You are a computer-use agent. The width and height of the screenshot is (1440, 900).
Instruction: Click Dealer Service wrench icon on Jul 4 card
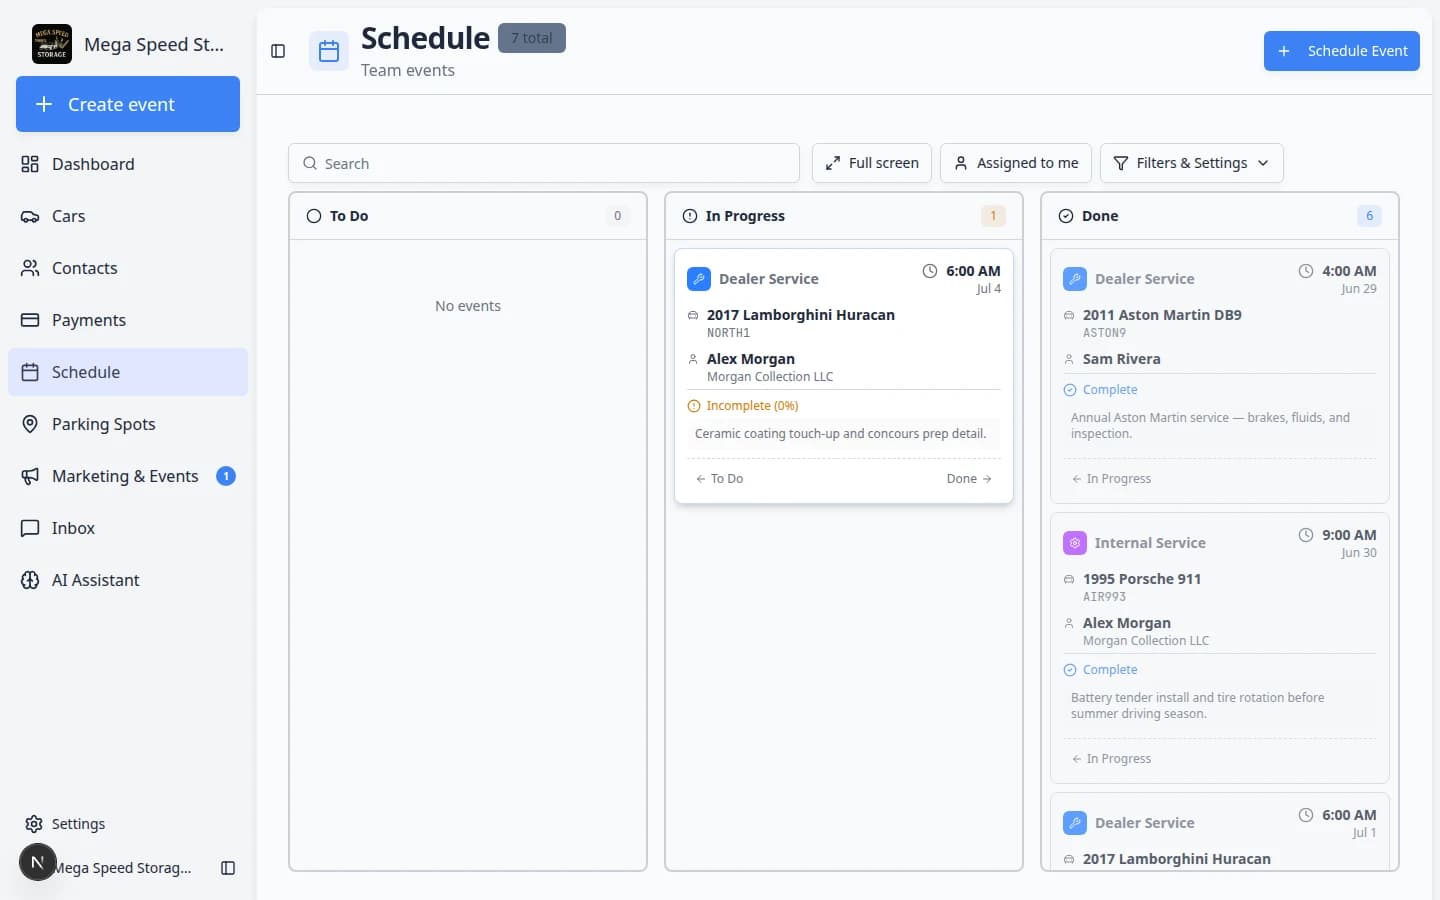[x=699, y=279]
